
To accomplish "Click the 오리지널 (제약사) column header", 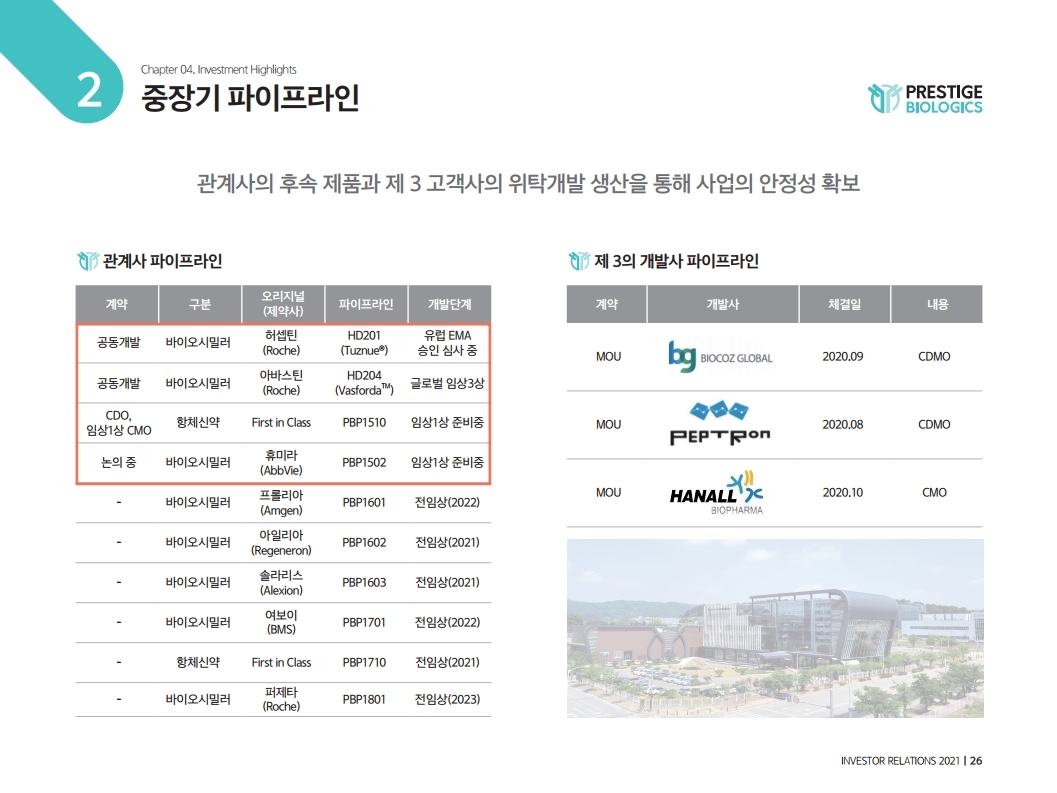I will click(x=282, y=304).
